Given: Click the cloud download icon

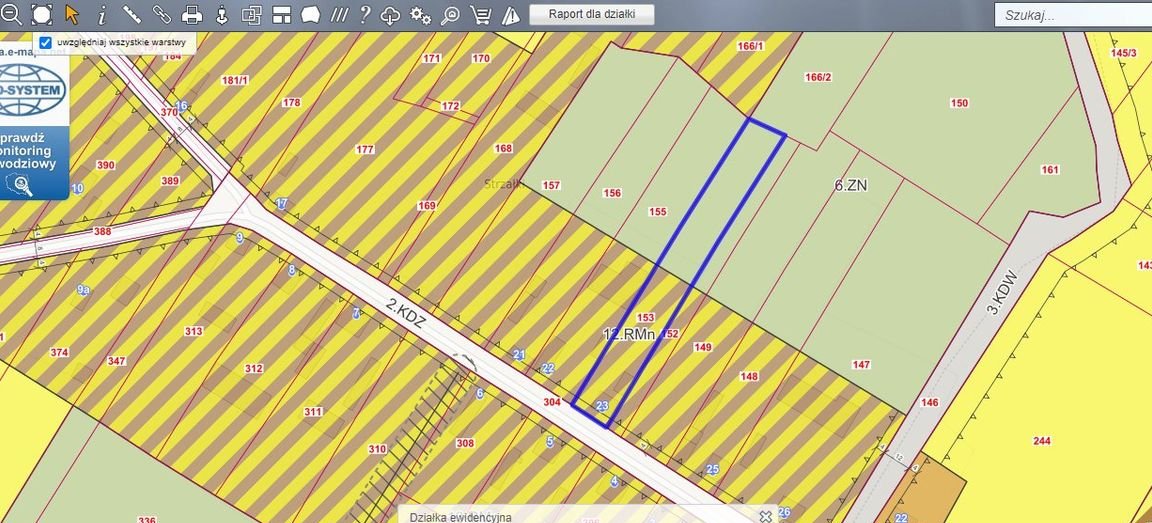Looking at the screenshot, I should [392, 15].
